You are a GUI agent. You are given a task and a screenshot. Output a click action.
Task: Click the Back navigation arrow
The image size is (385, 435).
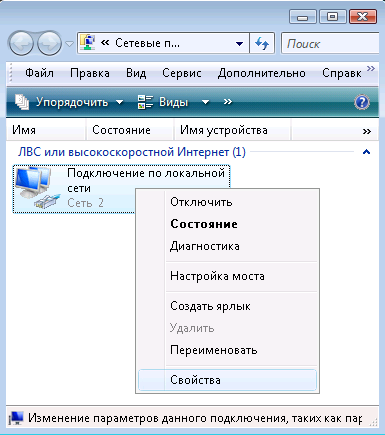21,43
